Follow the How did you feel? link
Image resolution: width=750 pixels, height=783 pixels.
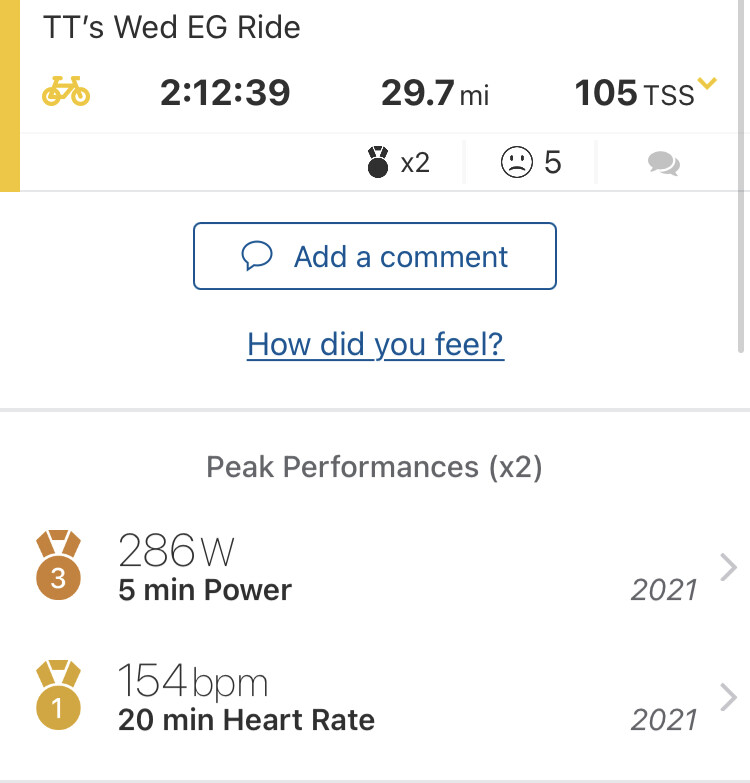(375, 344)
